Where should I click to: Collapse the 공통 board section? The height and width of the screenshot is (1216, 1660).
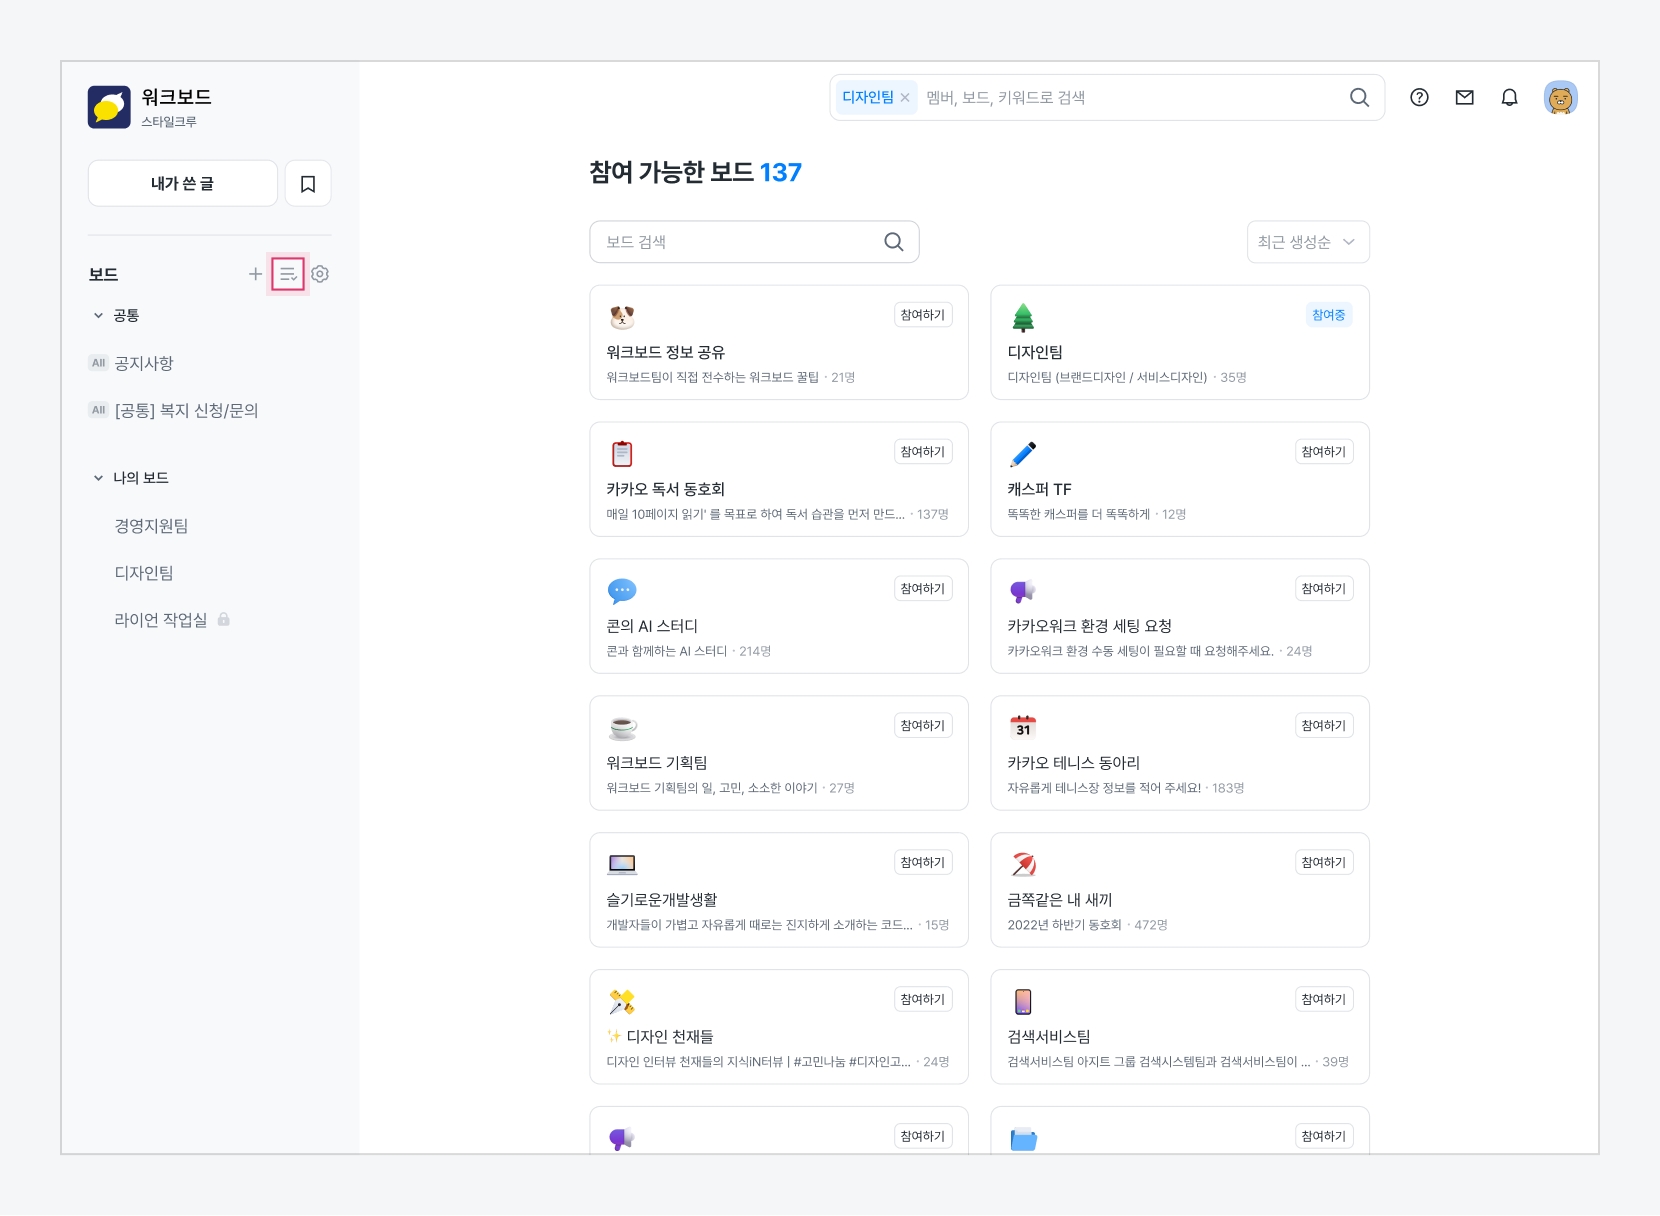click(x=98, y=316)
